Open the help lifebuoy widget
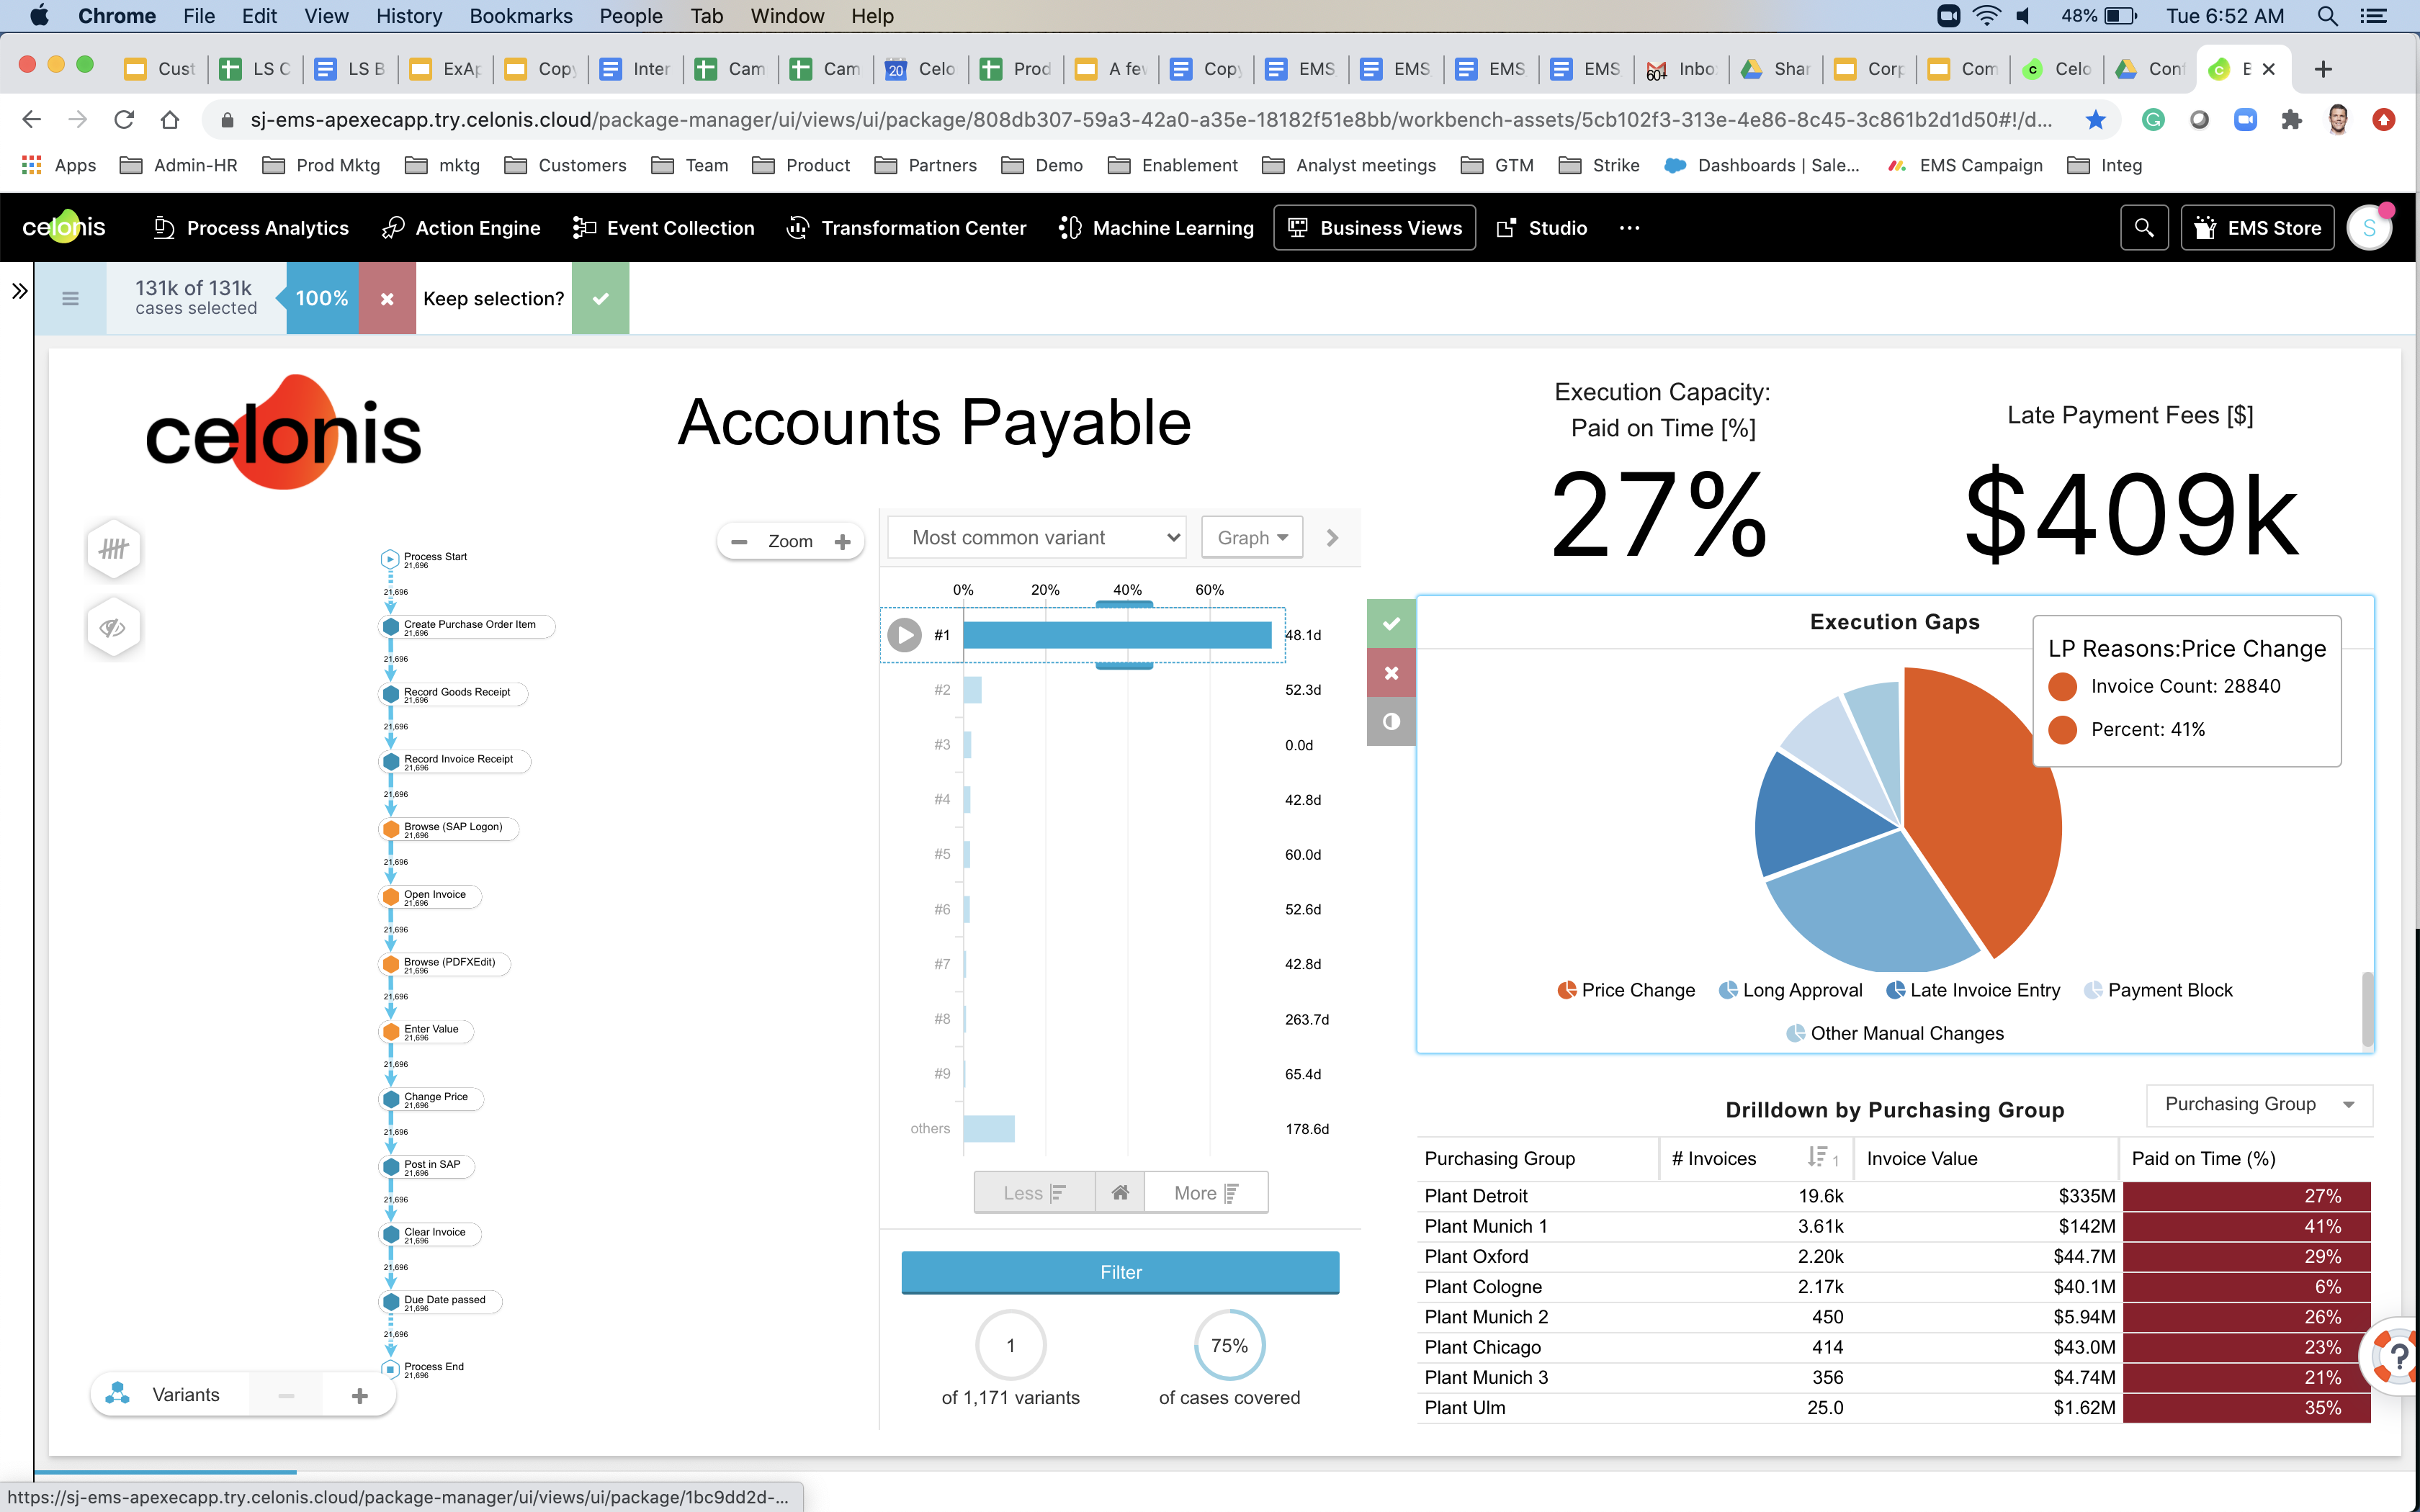The height and width of the screenshot is (1512, 2420). 2398,1357
